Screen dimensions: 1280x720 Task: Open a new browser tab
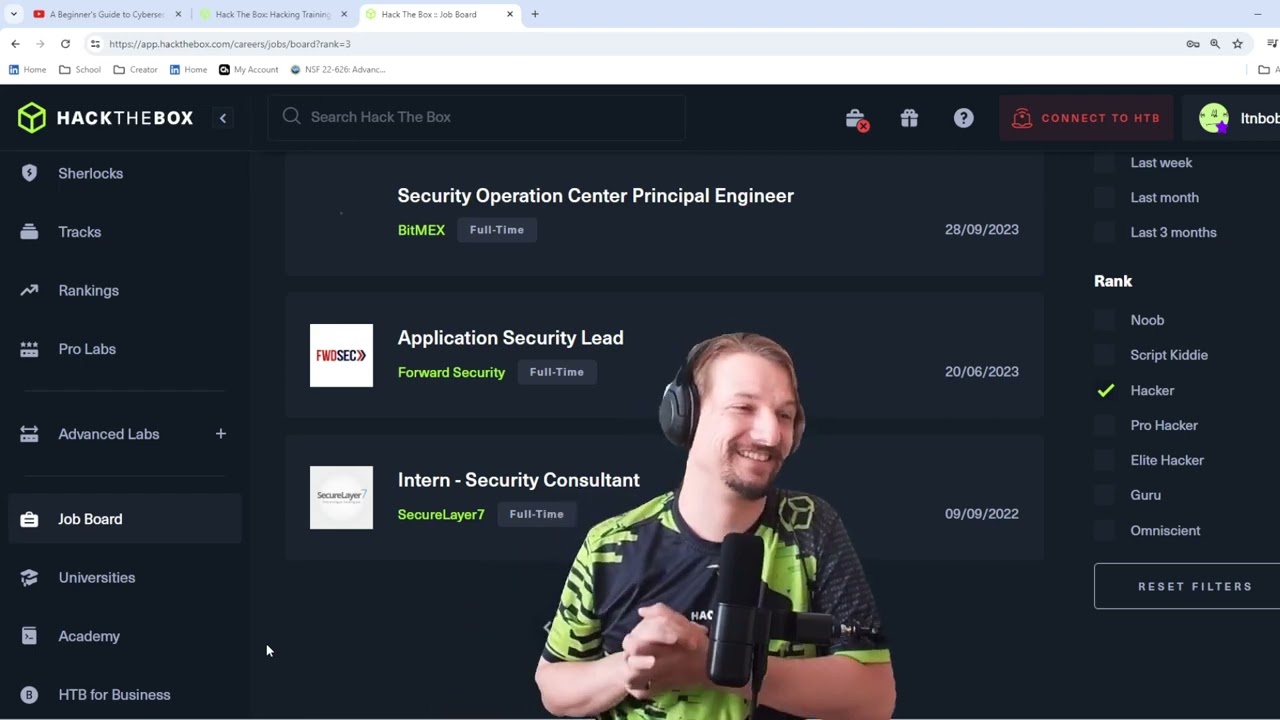click(x=534, y=14)
